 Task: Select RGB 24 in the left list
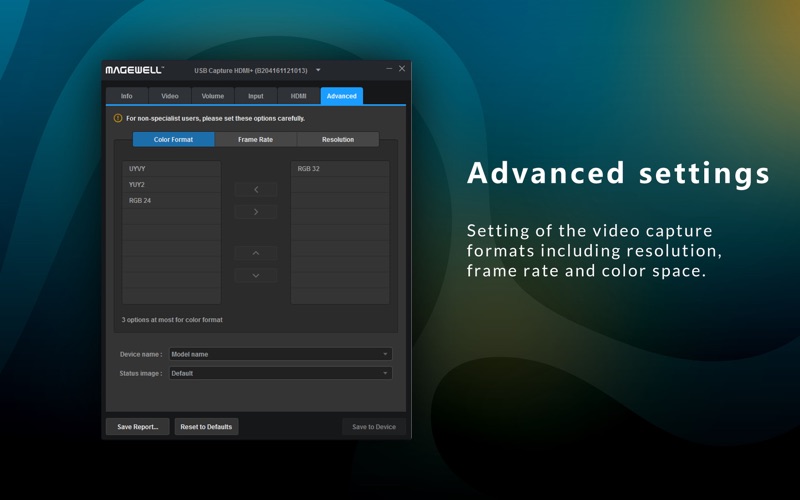(x=171, y=201)
